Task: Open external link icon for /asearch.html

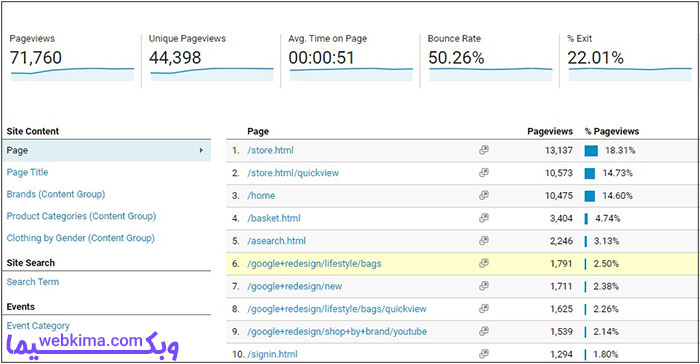Action: (483, 241)
